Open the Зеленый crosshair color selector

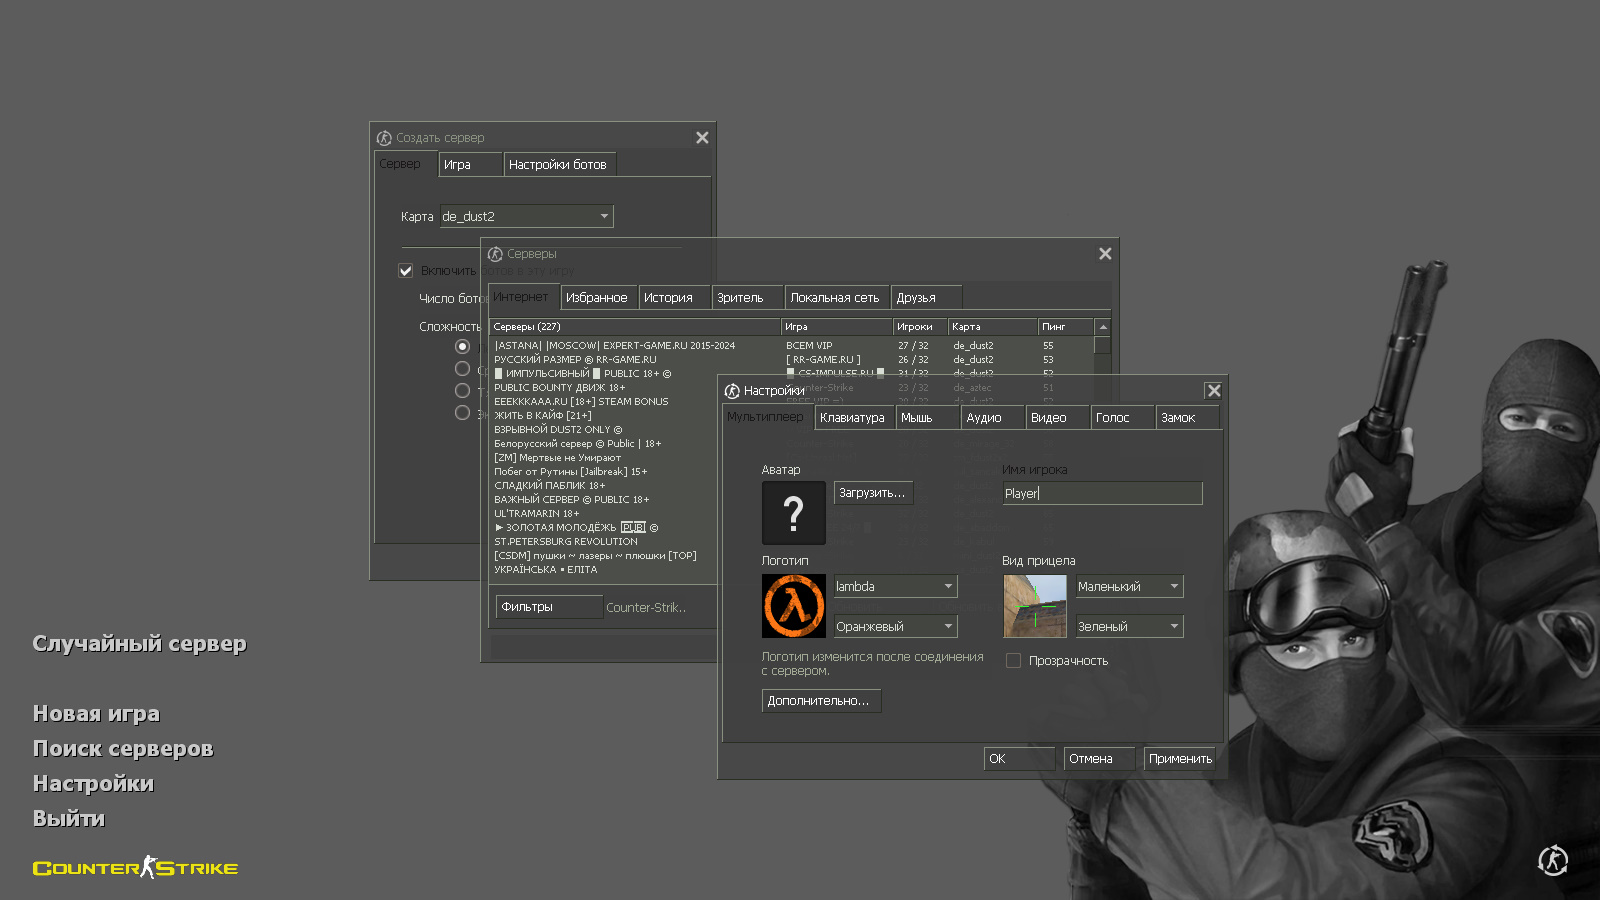[1129, 626]
